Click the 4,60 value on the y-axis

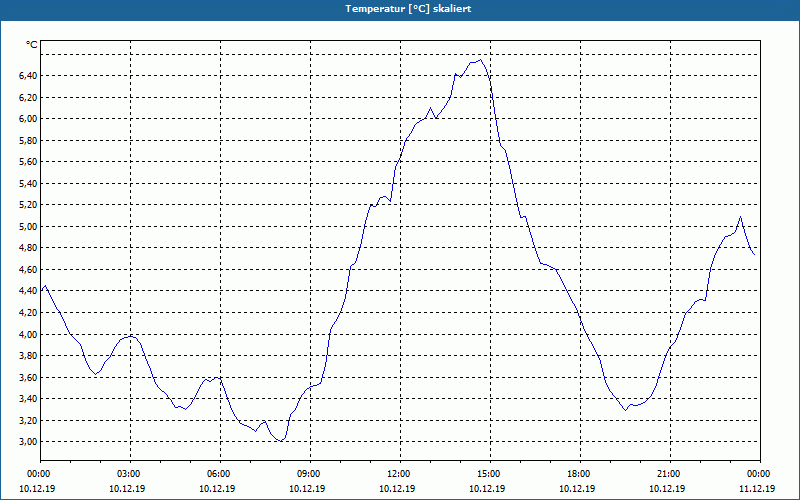29,269
